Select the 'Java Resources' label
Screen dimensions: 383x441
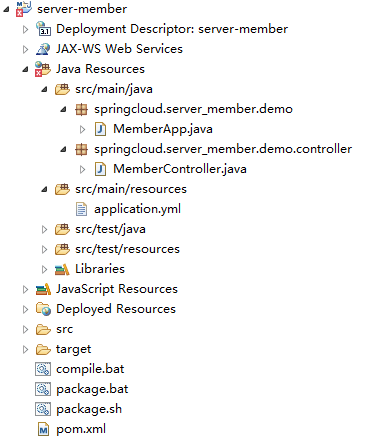click(x=100, y=69)
